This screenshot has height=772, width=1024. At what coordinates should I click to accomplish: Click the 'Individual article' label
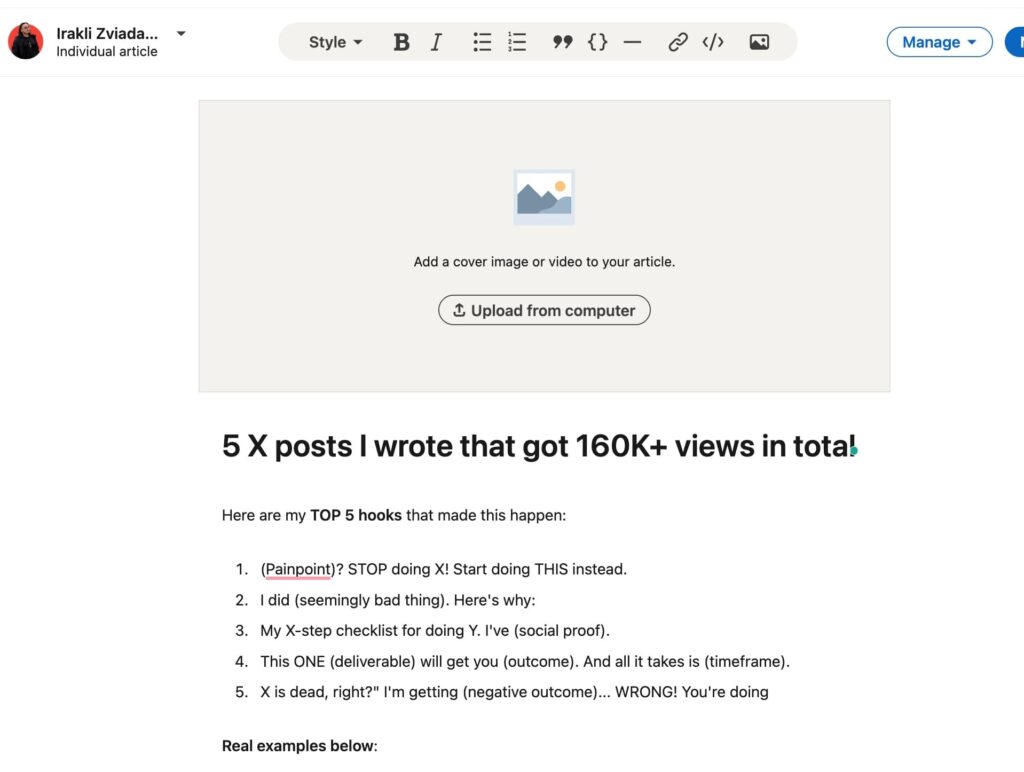pyautogui.click(x=106, y=52)
